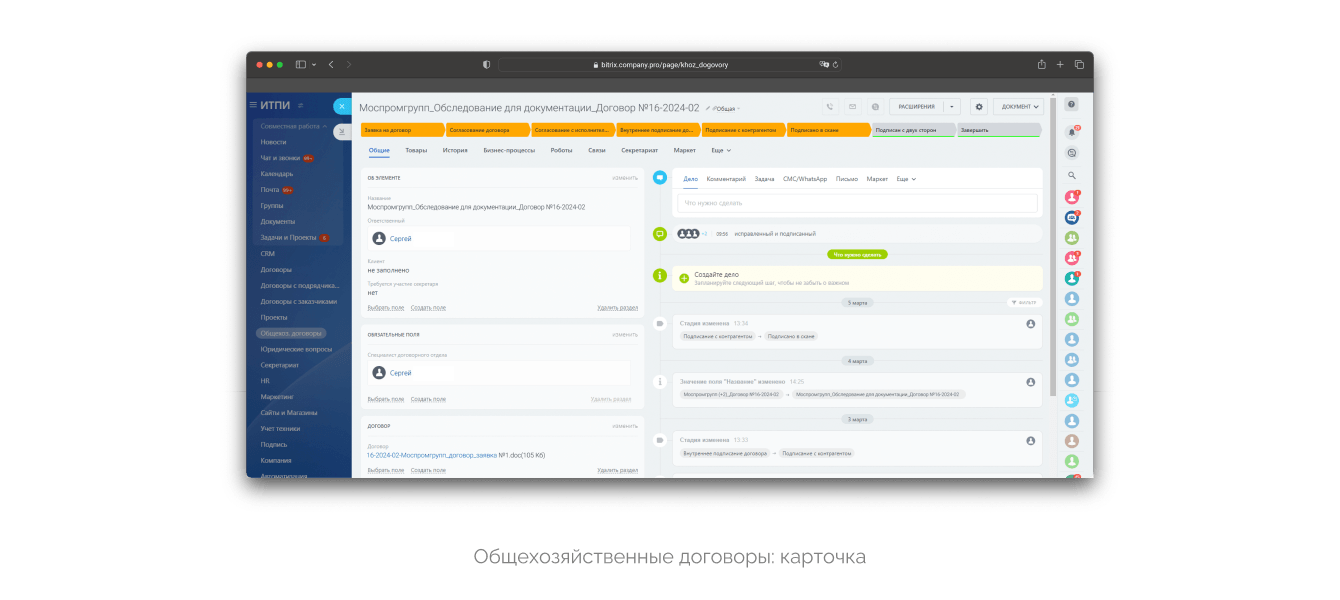
Task: Click the Что нужно сделать input field
Action: [x=857, y=203]
